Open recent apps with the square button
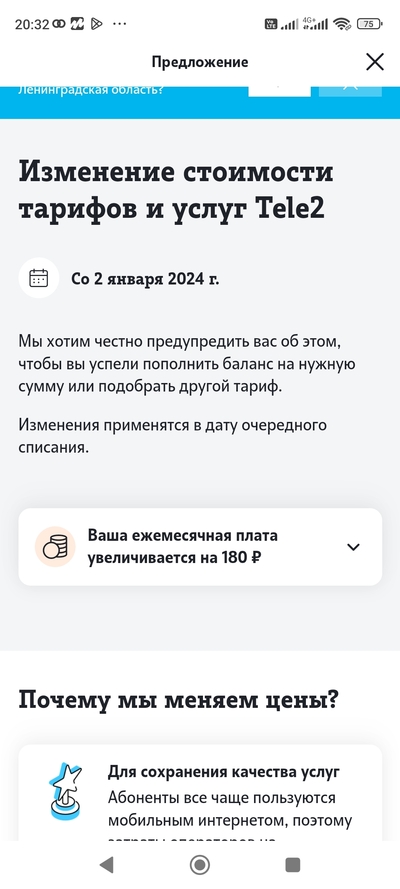 click(293, 865)
